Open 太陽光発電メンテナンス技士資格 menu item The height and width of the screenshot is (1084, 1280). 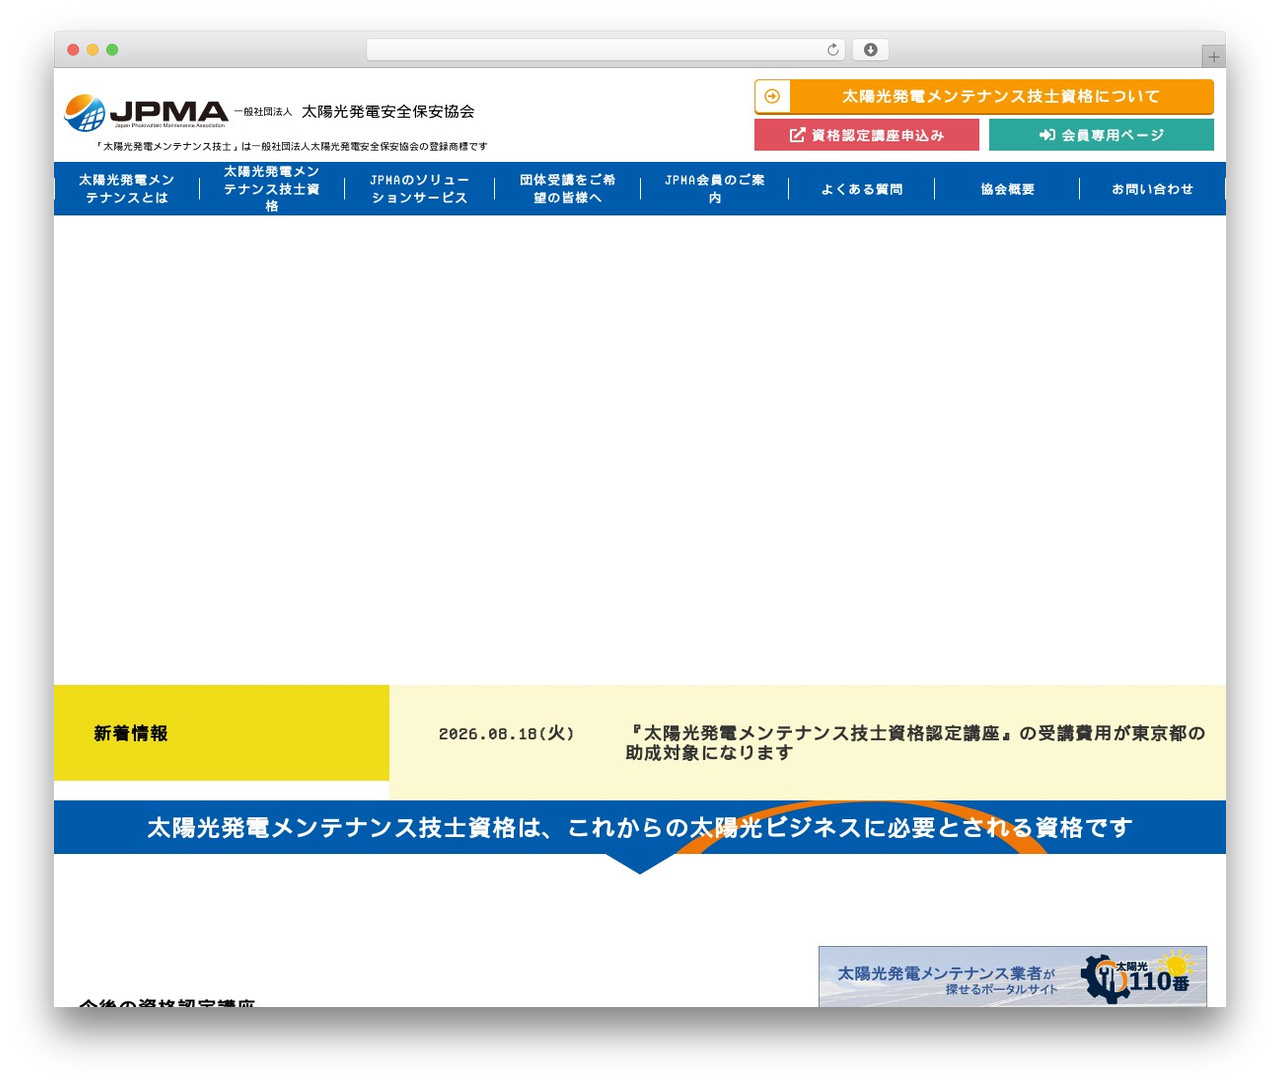click(272, 189)
